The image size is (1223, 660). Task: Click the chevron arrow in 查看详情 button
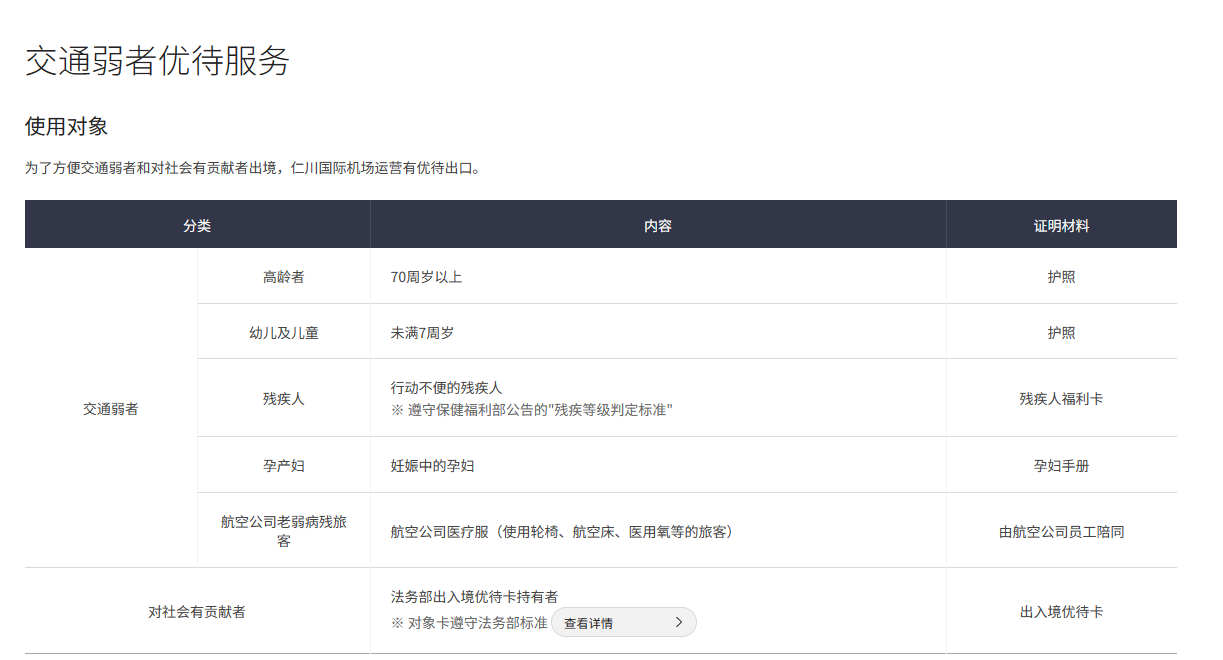click(x=679, y=622)
